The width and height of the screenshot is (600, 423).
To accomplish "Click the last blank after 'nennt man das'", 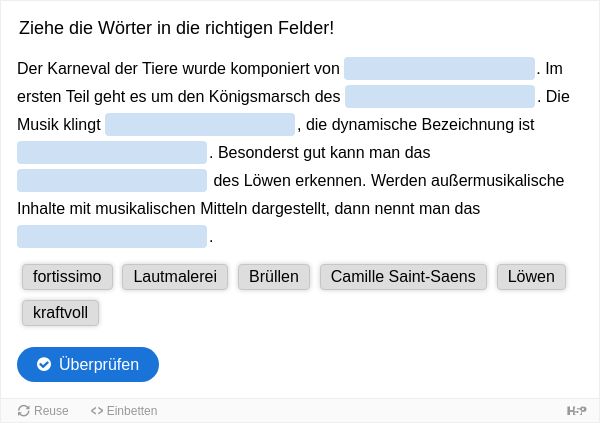I will [x=112, y=237].
